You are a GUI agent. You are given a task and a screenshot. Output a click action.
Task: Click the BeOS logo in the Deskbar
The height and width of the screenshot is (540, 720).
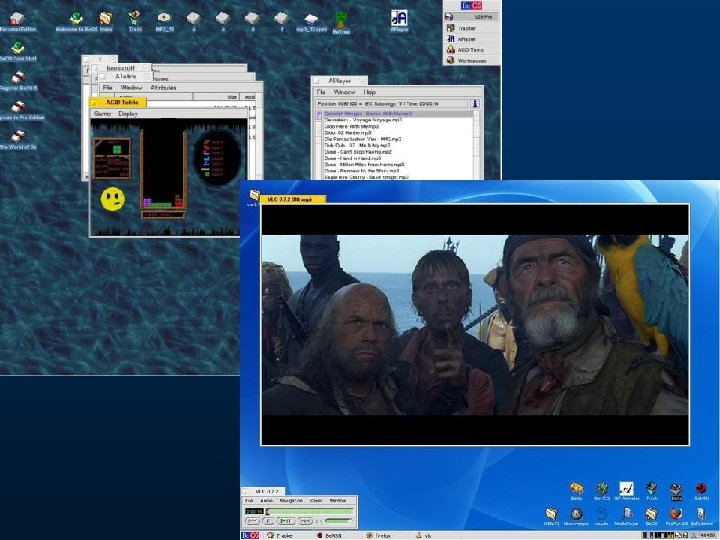[472, 6]
